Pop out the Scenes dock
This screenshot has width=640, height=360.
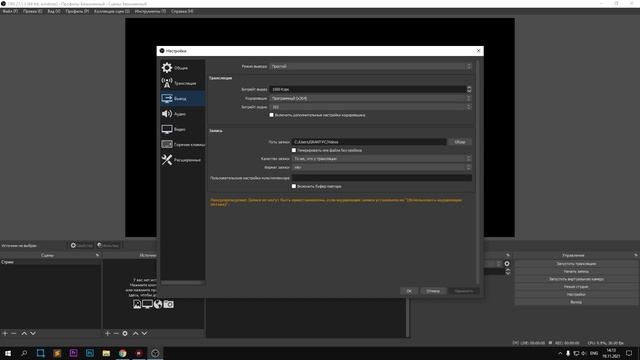pyautogui.click(x=97, y=255)
